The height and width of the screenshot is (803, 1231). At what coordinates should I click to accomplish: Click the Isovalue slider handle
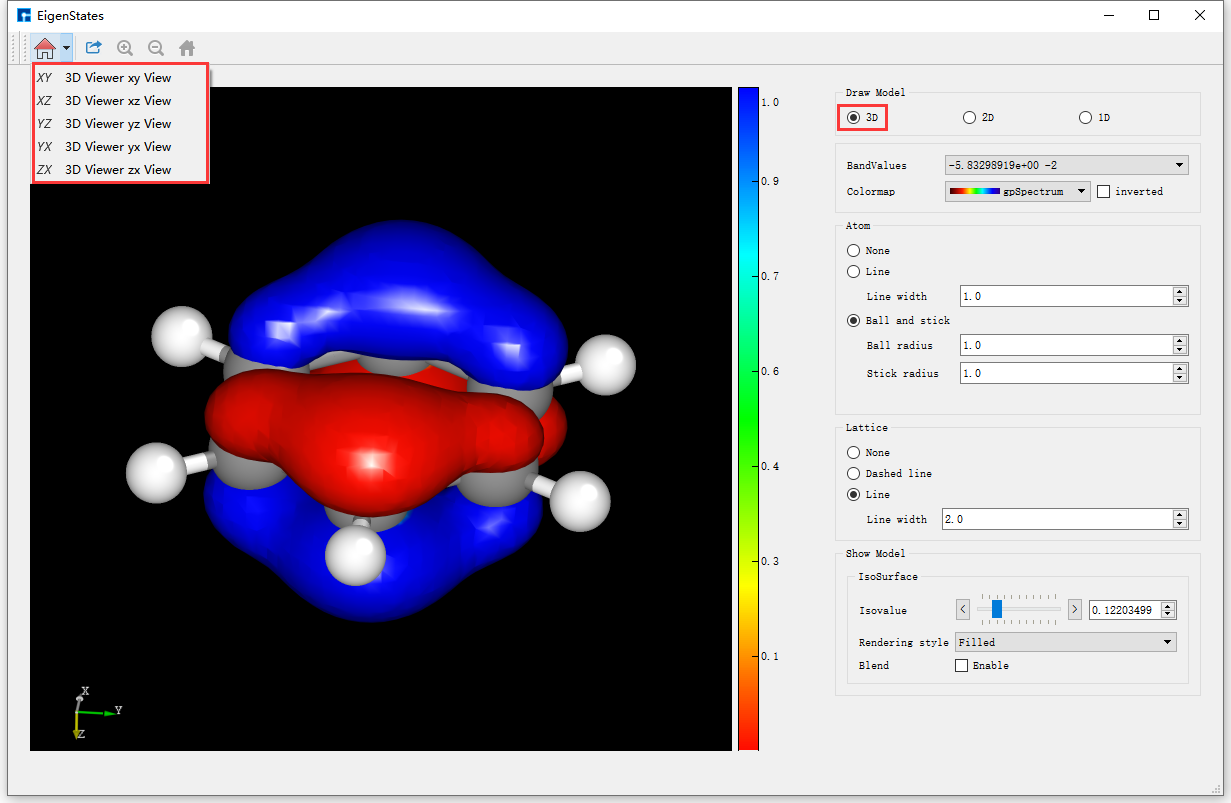click(x=996, y=609)
